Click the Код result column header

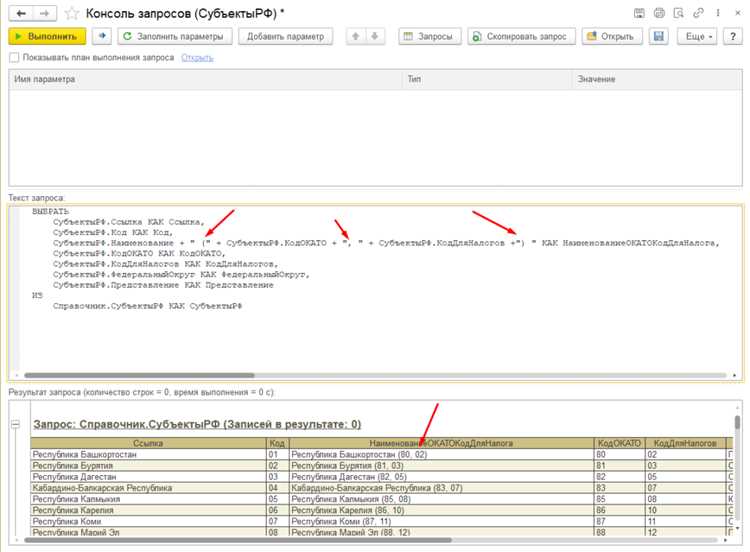[x=278, y=443]
